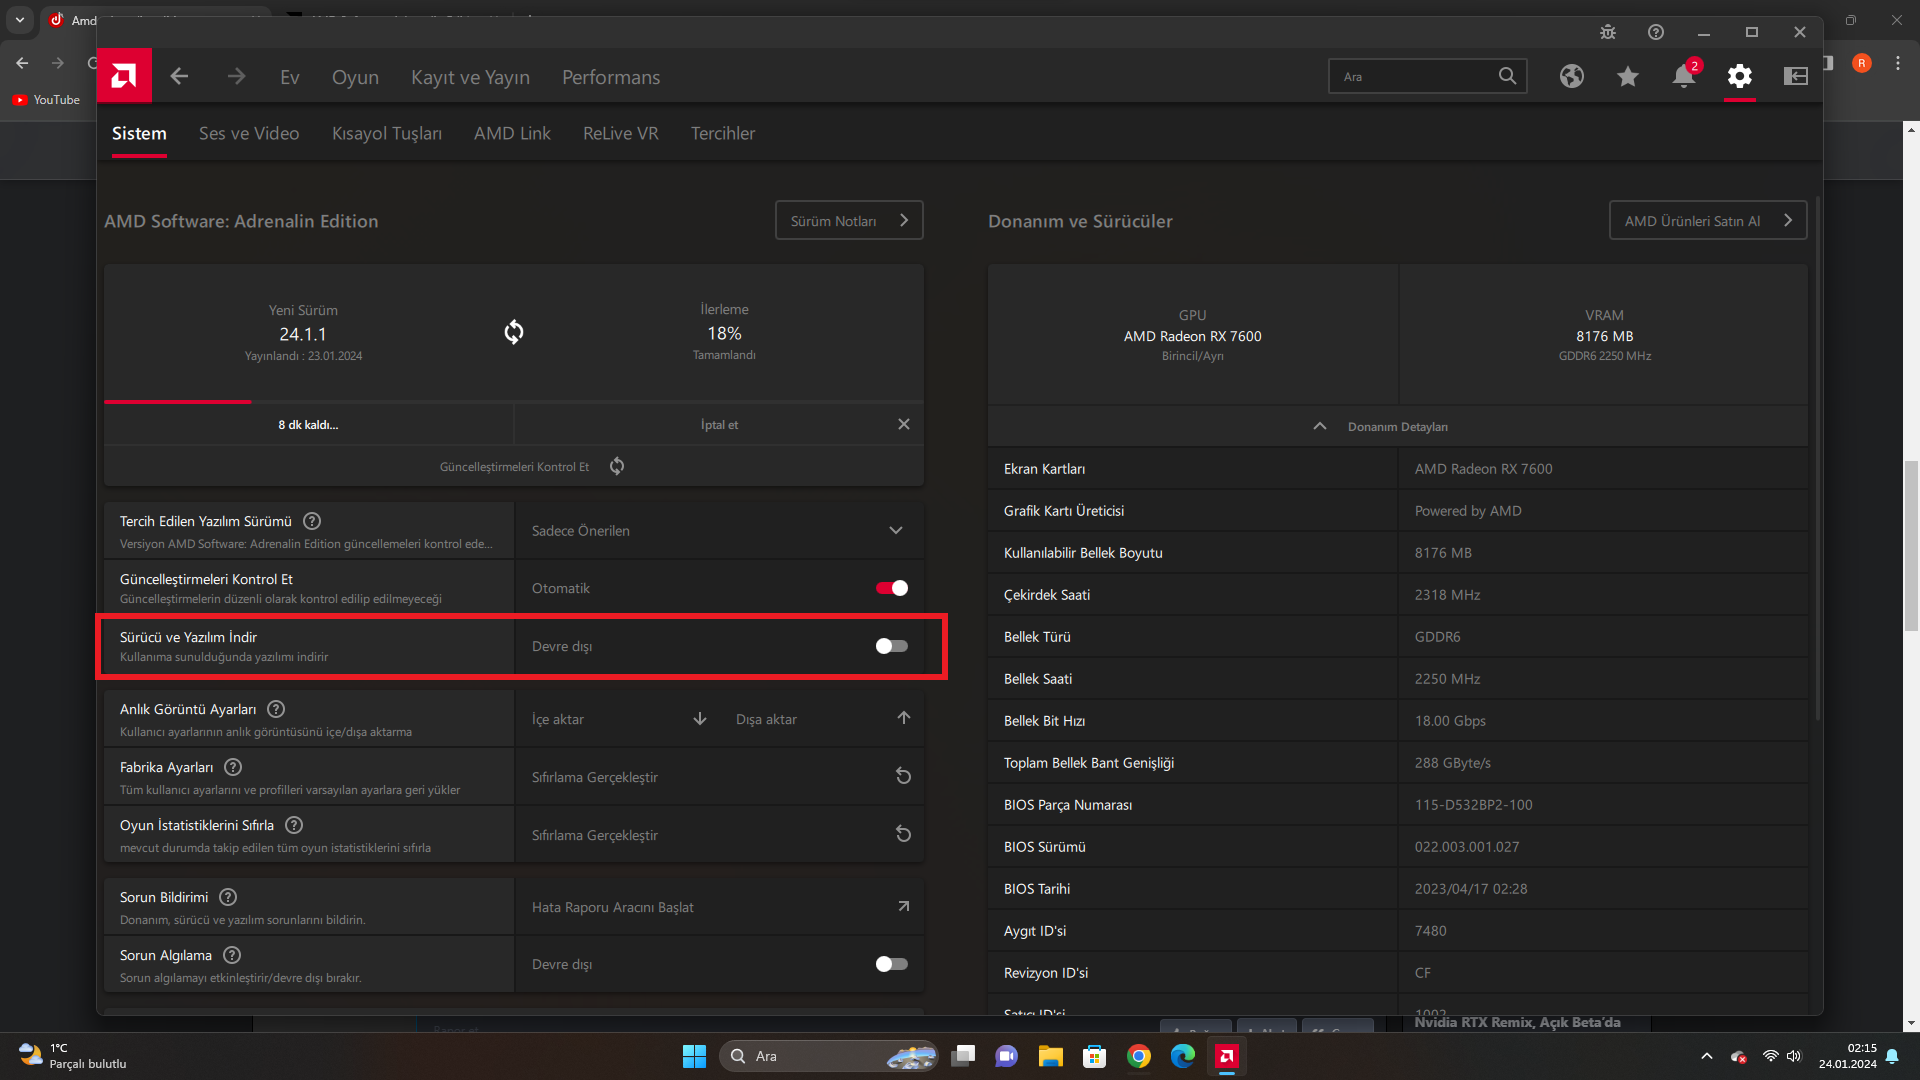Open the Ev menu

point(290,77)
